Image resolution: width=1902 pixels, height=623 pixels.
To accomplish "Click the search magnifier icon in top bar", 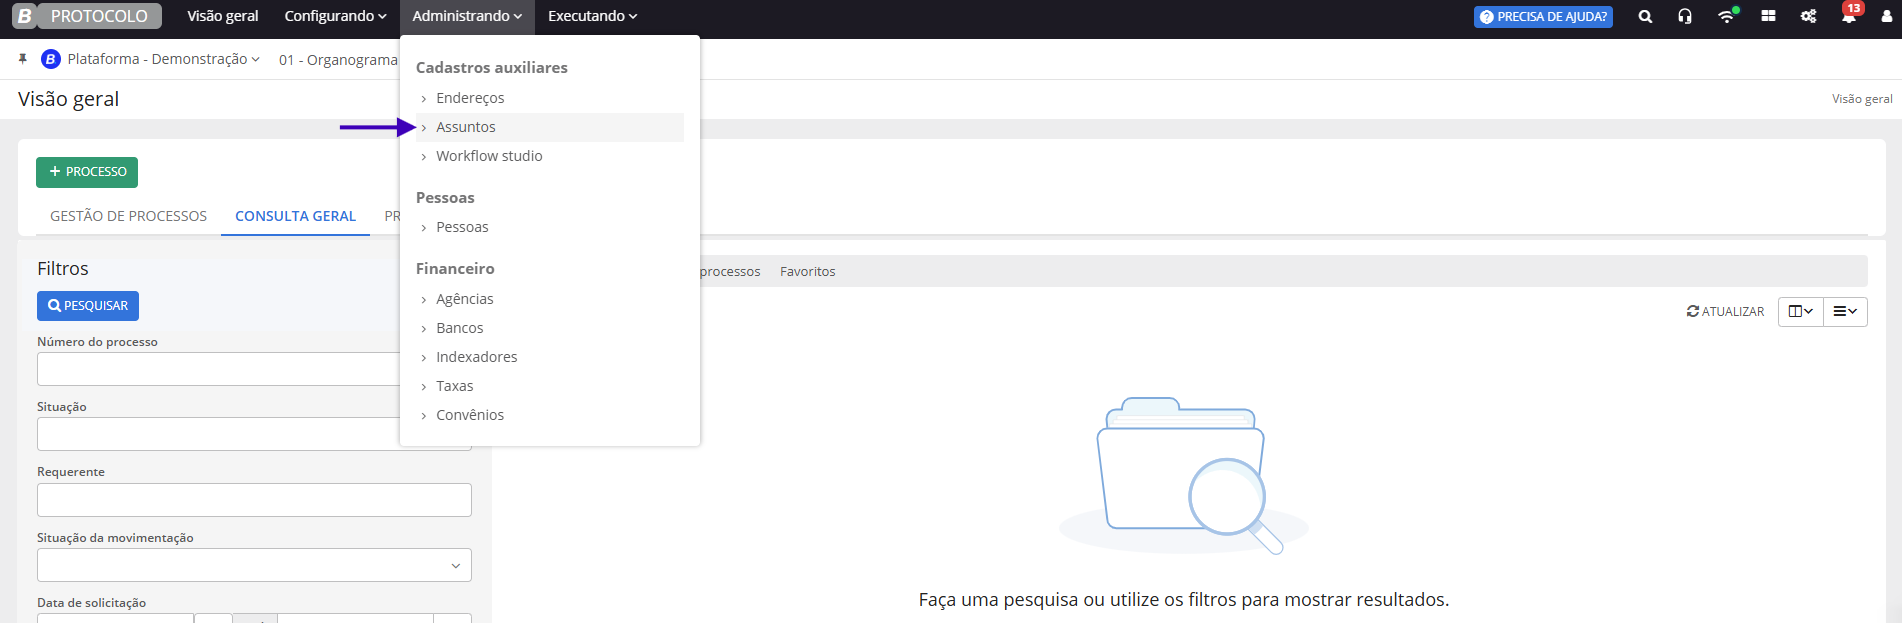I will 1645,17.
